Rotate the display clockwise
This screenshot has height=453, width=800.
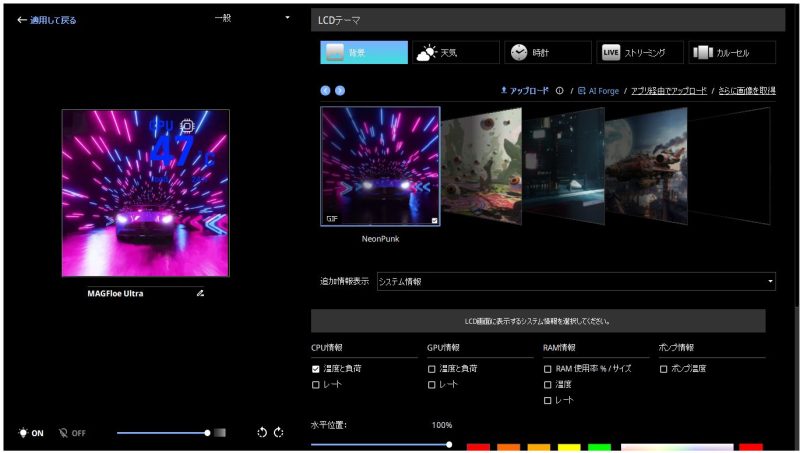[278, 433]
